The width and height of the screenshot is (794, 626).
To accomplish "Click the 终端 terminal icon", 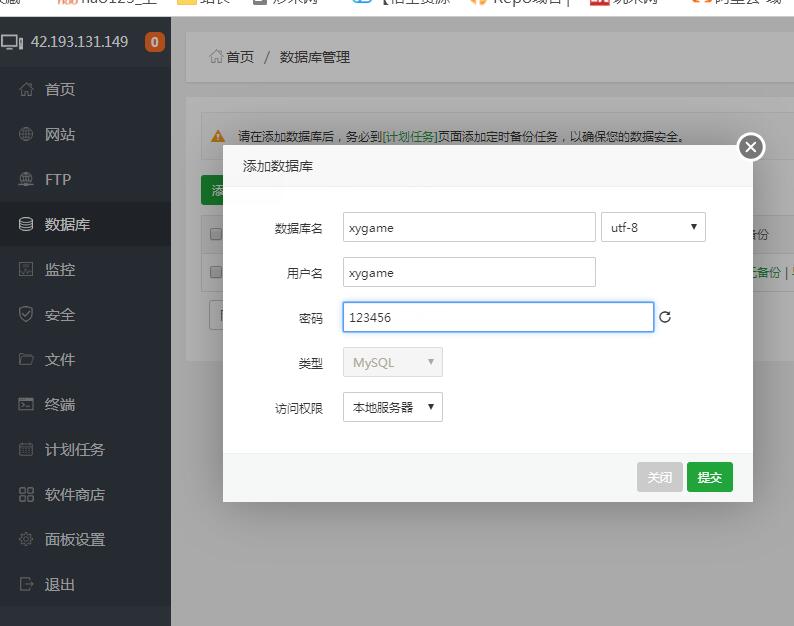I will point(26,405).
